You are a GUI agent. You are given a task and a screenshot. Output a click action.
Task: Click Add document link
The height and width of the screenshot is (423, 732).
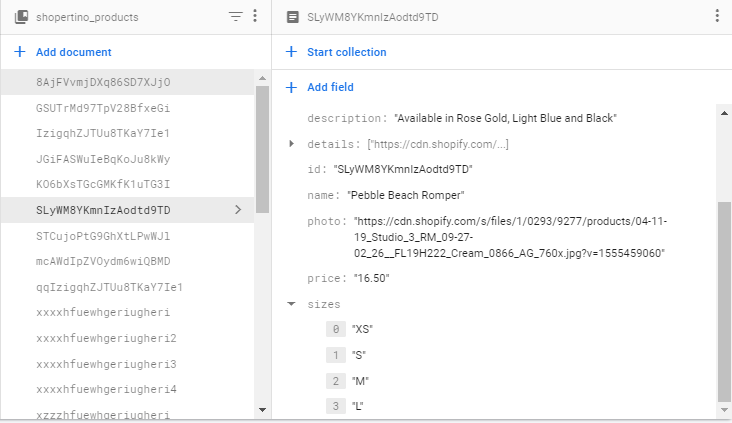[73, 52]
